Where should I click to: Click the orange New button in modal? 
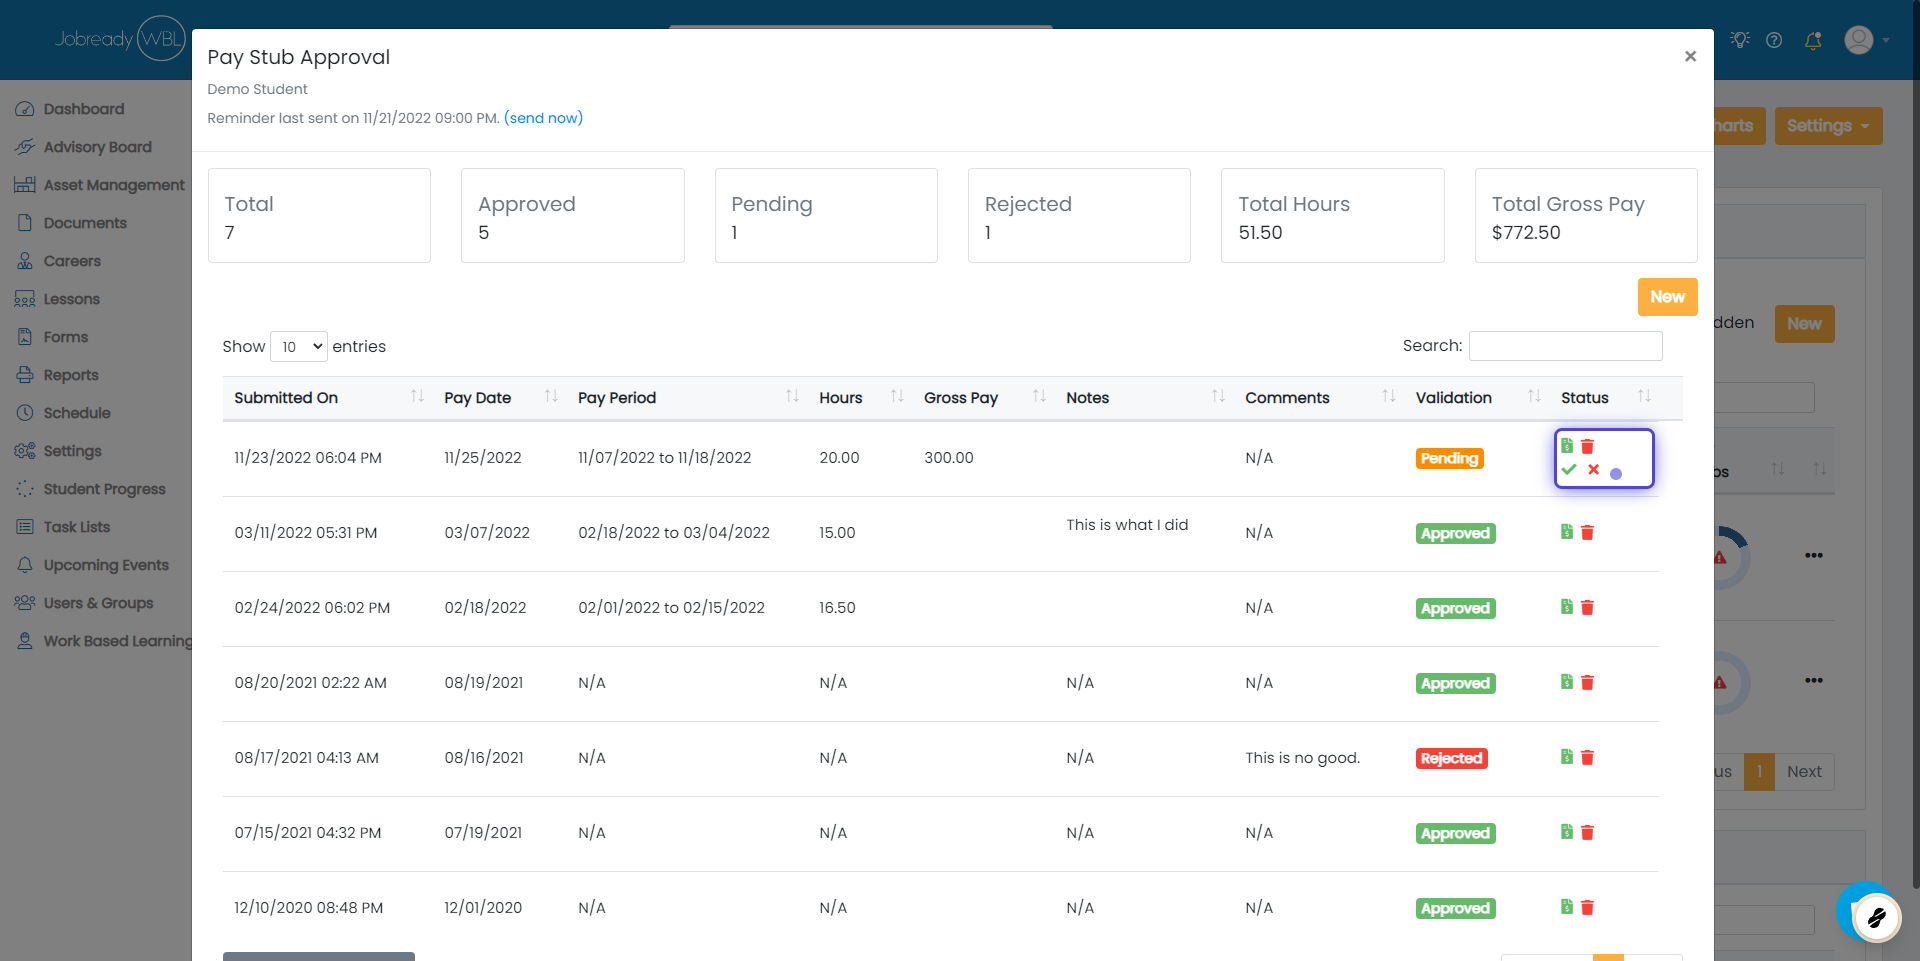1667,297
